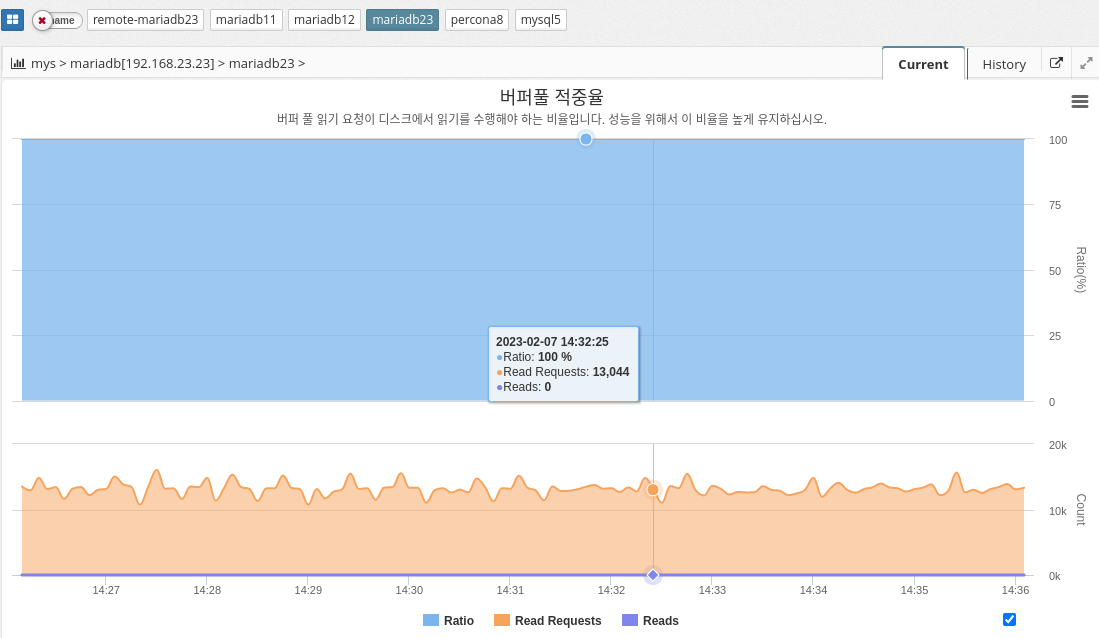The width and height of the screenshot is (1099, 638).
Task: Switch to the mariadb12 instance
Action: point(324,20)
